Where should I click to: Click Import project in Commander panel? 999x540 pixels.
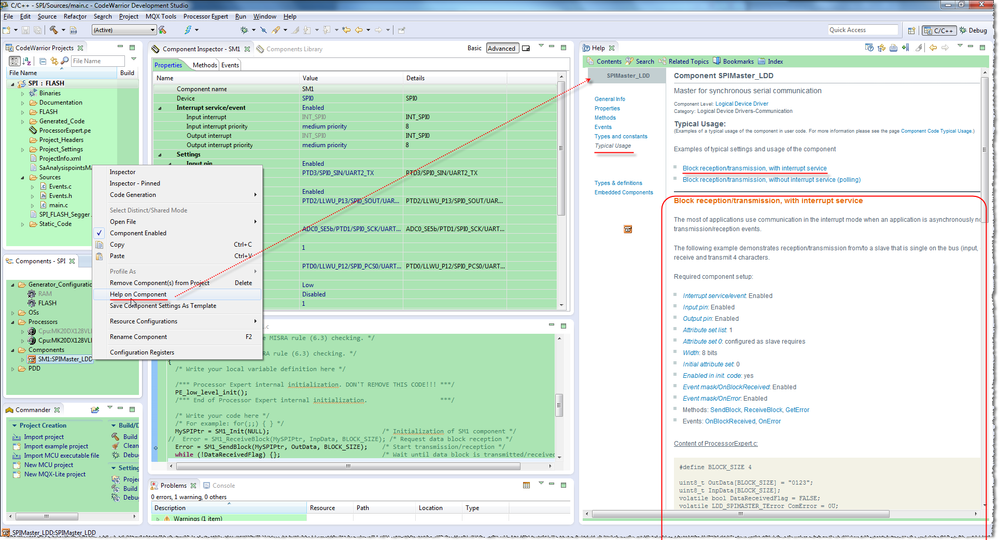(44, 437)
